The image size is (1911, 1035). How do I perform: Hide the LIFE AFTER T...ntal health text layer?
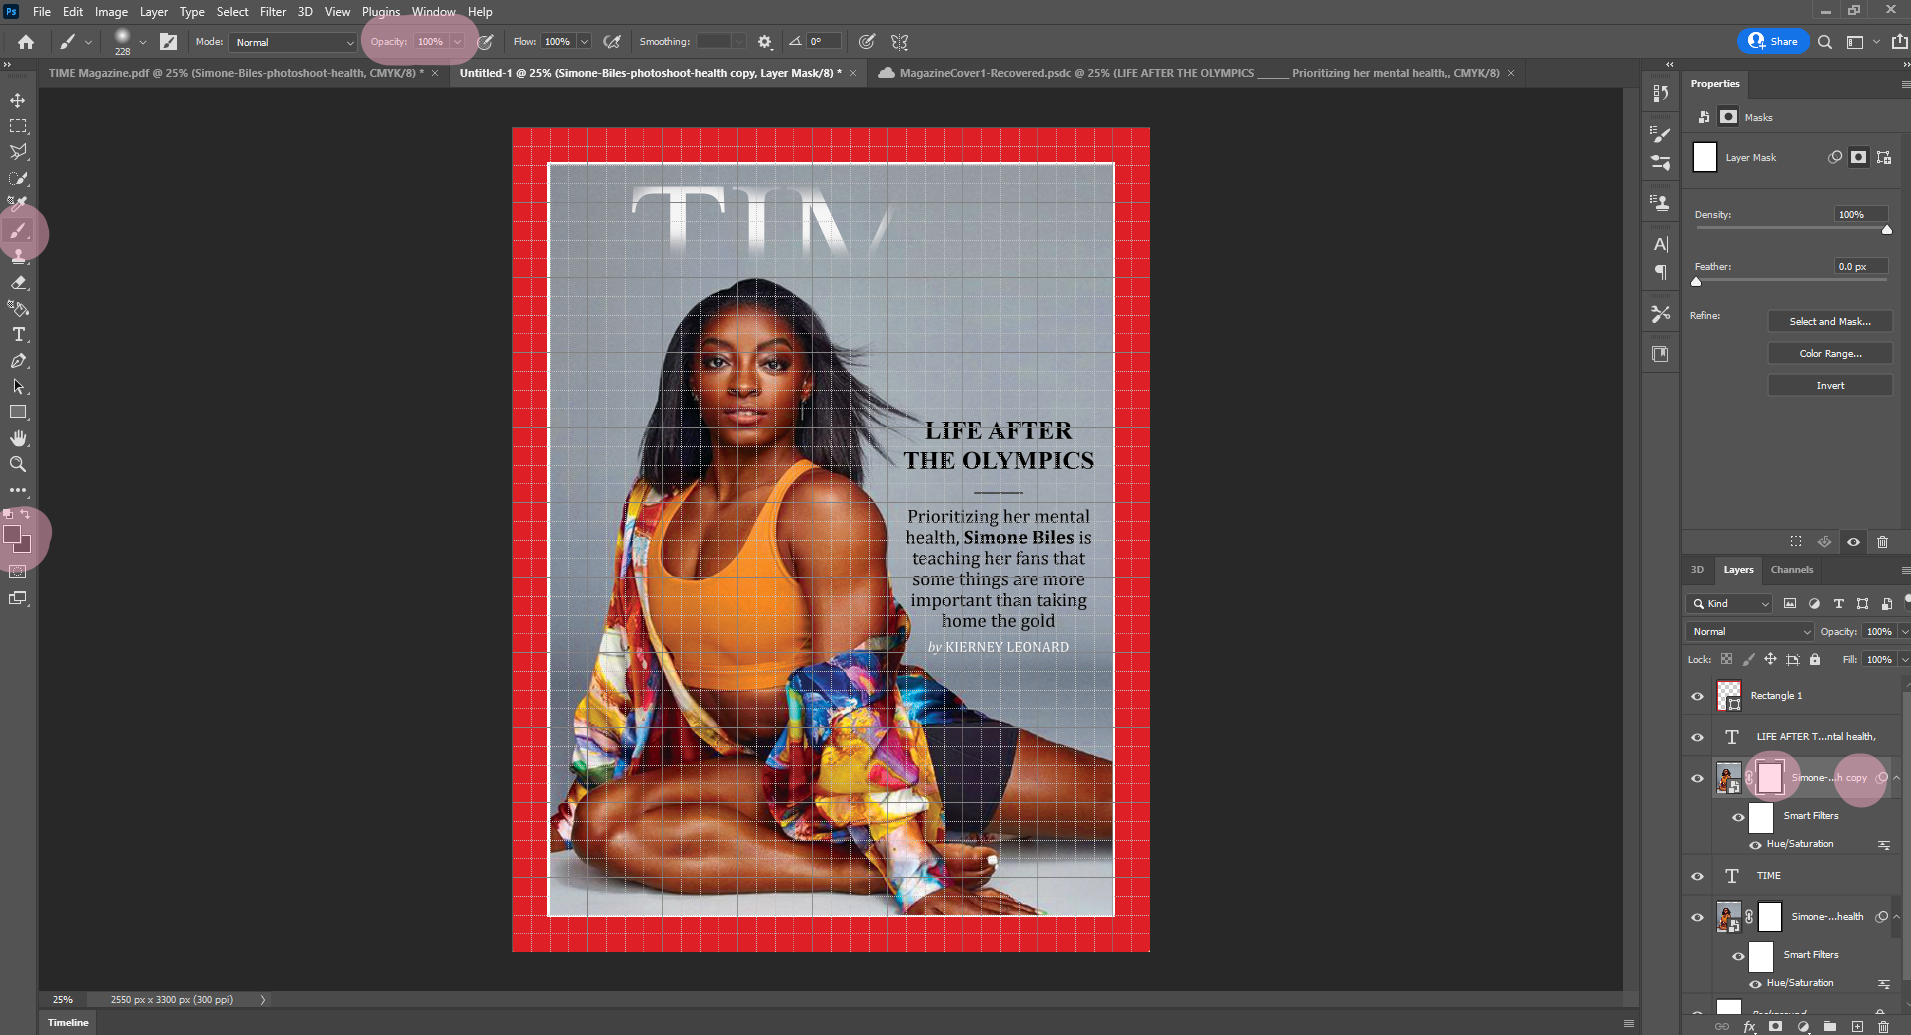[1697, 737]
